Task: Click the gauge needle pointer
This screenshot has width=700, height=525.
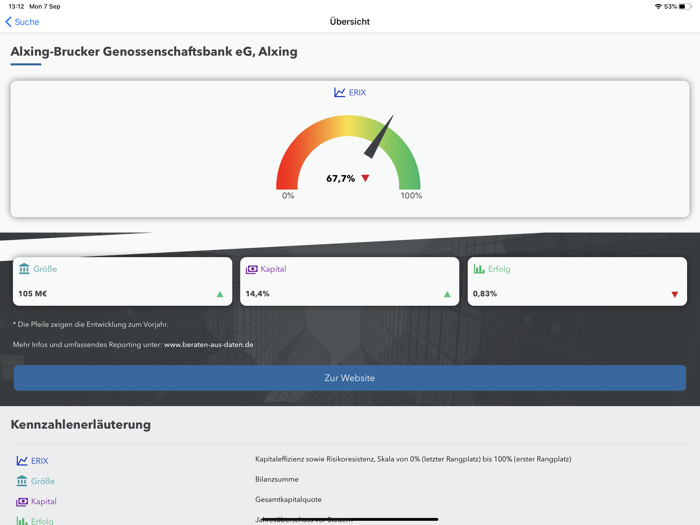Action: tap(379, 137)
